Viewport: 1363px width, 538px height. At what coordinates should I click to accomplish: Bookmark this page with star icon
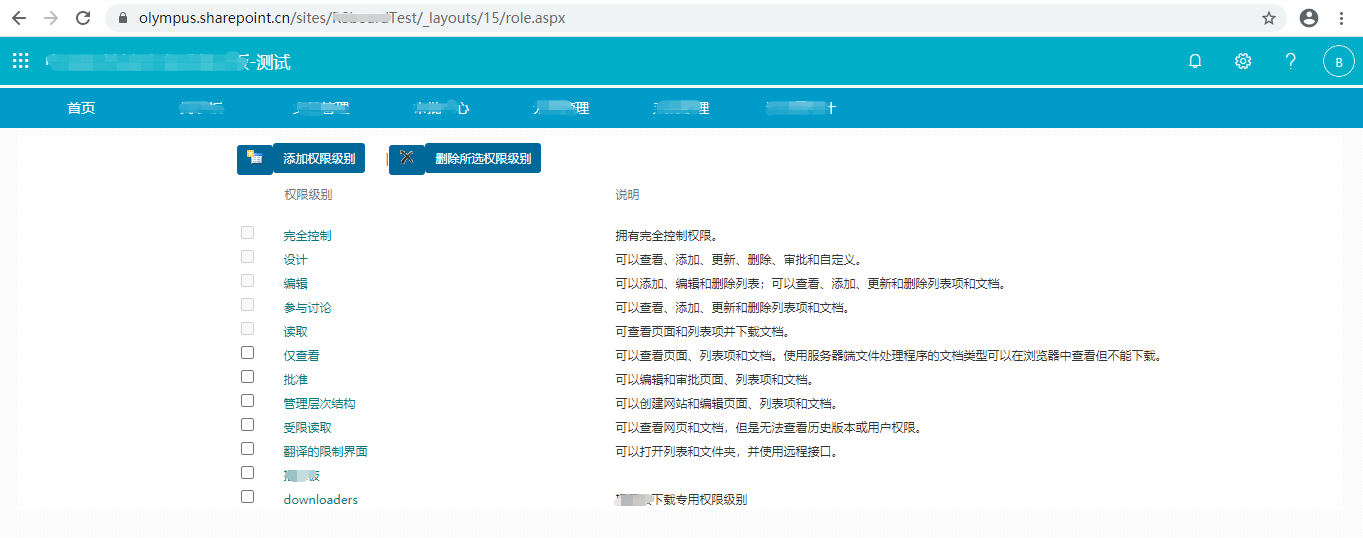coord(1269,18)
